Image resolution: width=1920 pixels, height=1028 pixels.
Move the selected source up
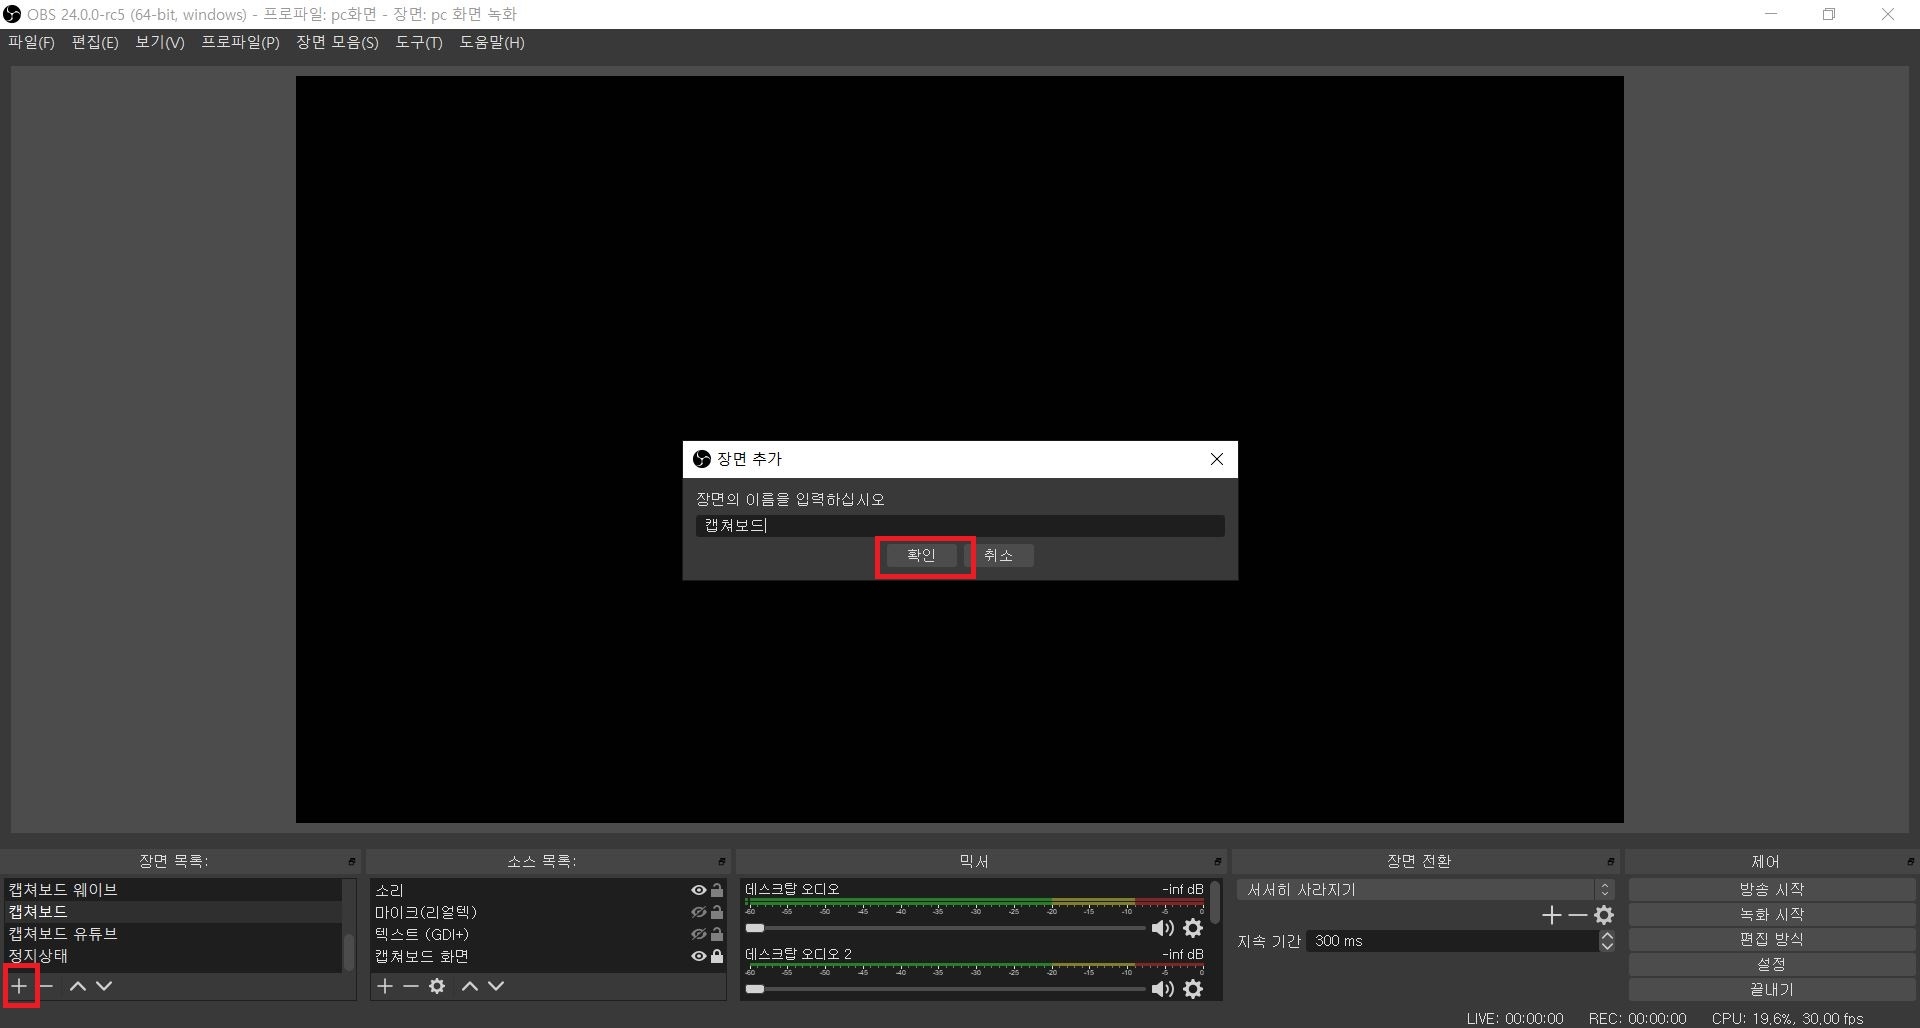pos(470,986)
